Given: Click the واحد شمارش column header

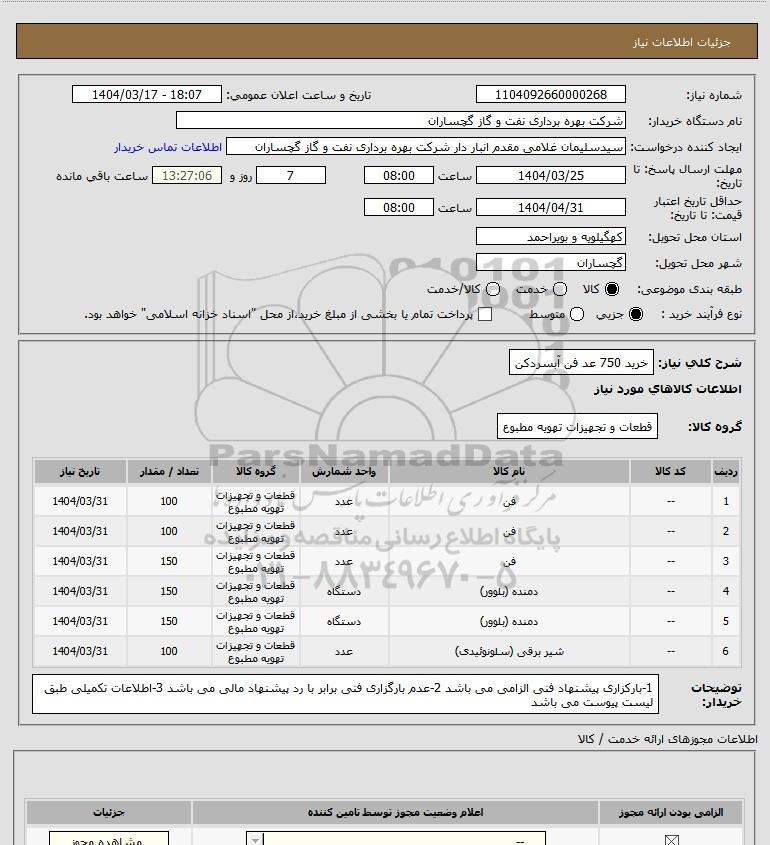Looking at the screenshot, I should click(344, 471).
